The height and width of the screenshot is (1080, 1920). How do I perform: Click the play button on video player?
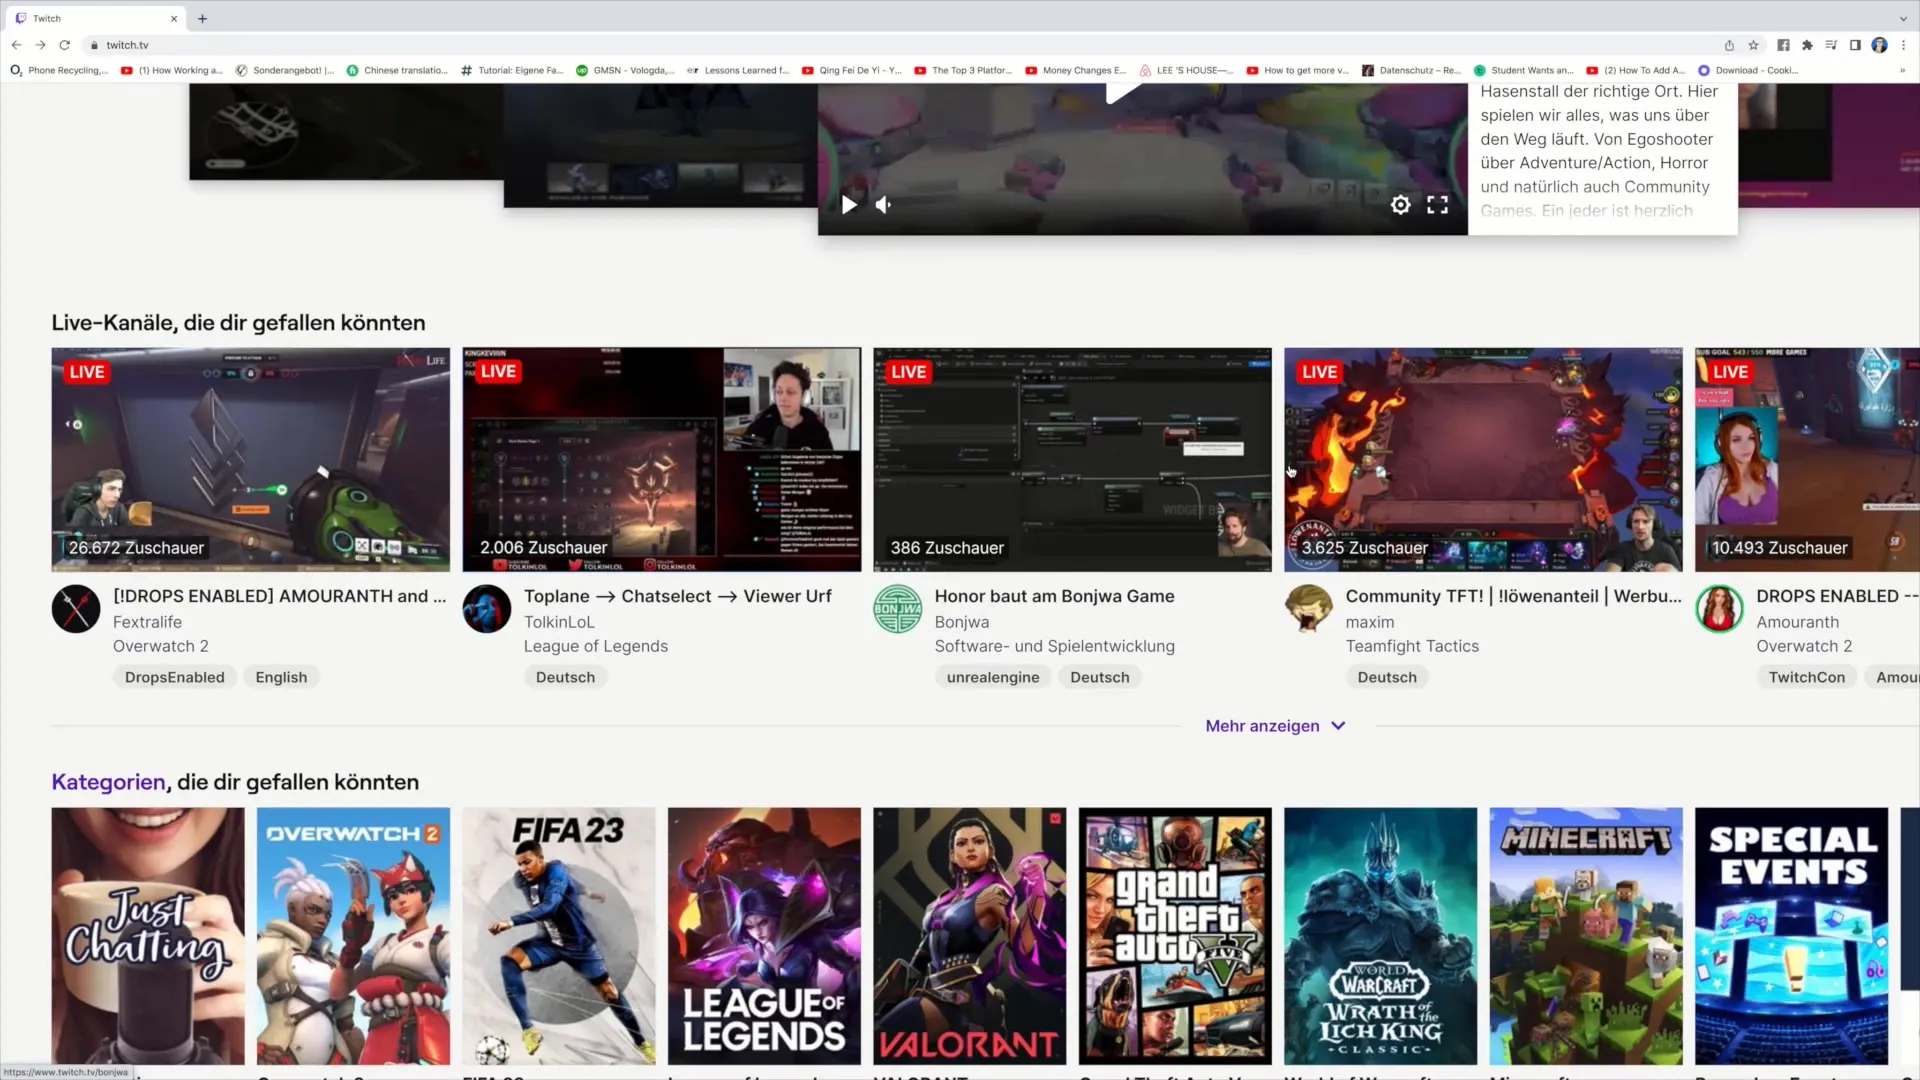(848, 204)
